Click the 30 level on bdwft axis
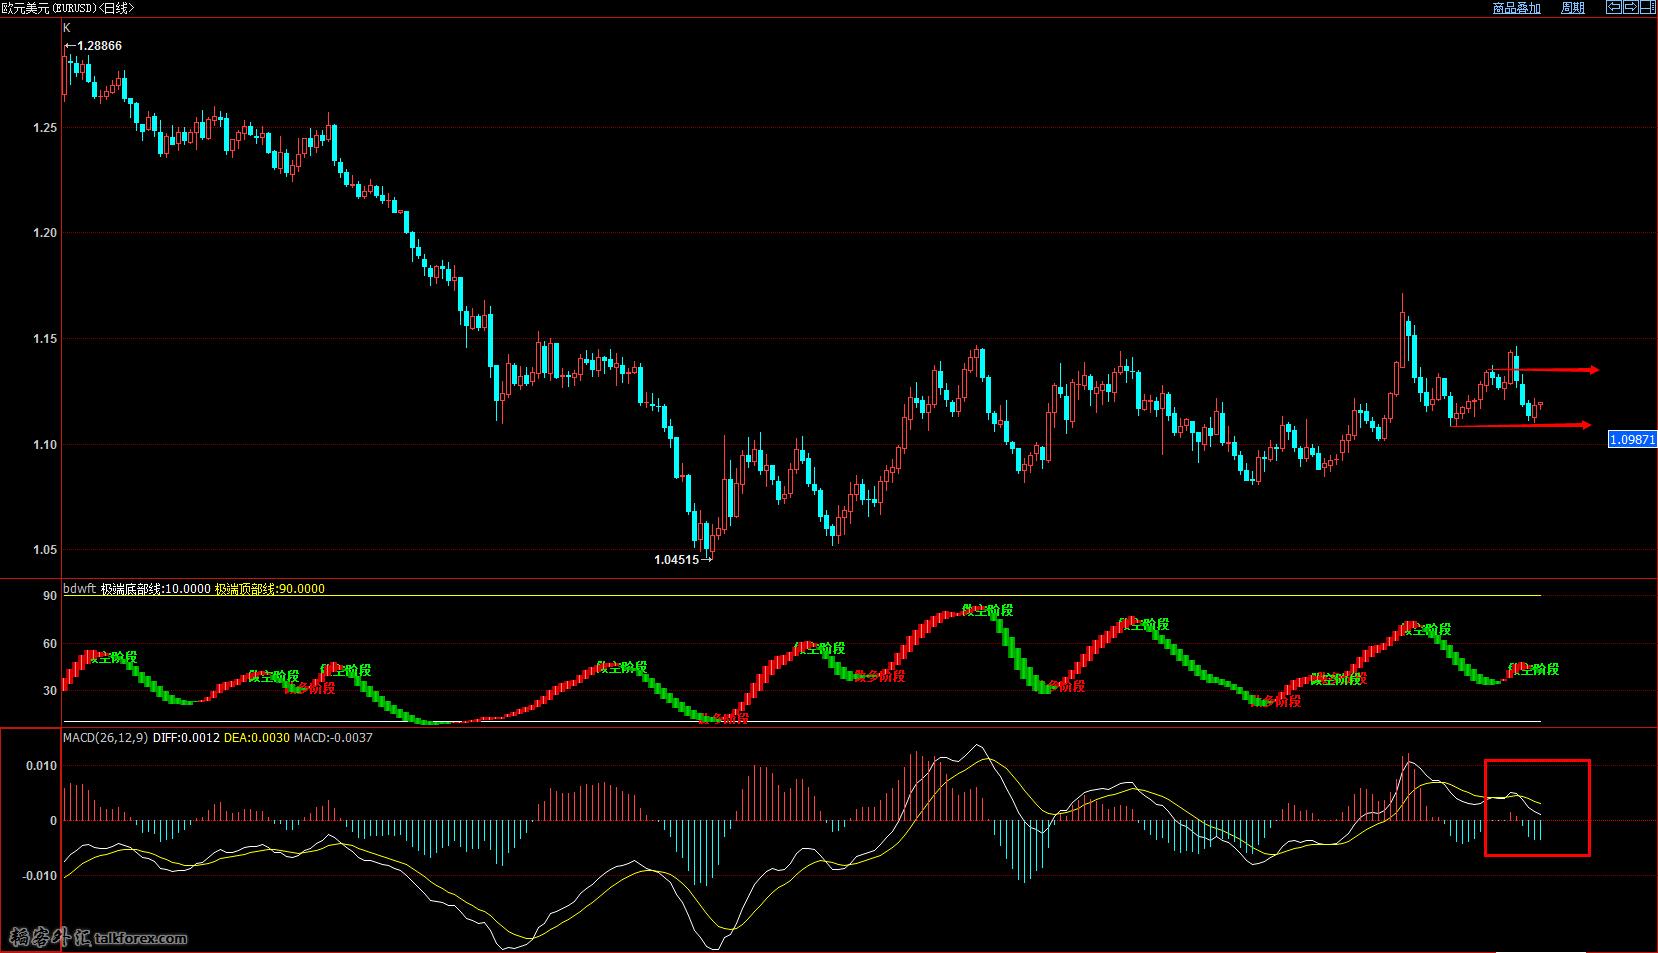The width and height of the screenshot is (1658, 953). pyautogui.click(x=49, y=691)
